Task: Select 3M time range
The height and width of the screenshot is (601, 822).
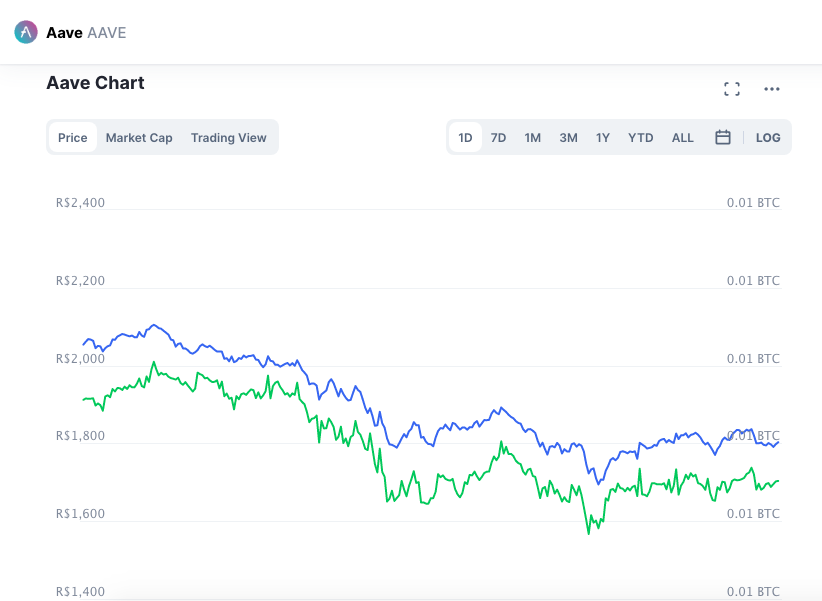Action: point(568,137)
